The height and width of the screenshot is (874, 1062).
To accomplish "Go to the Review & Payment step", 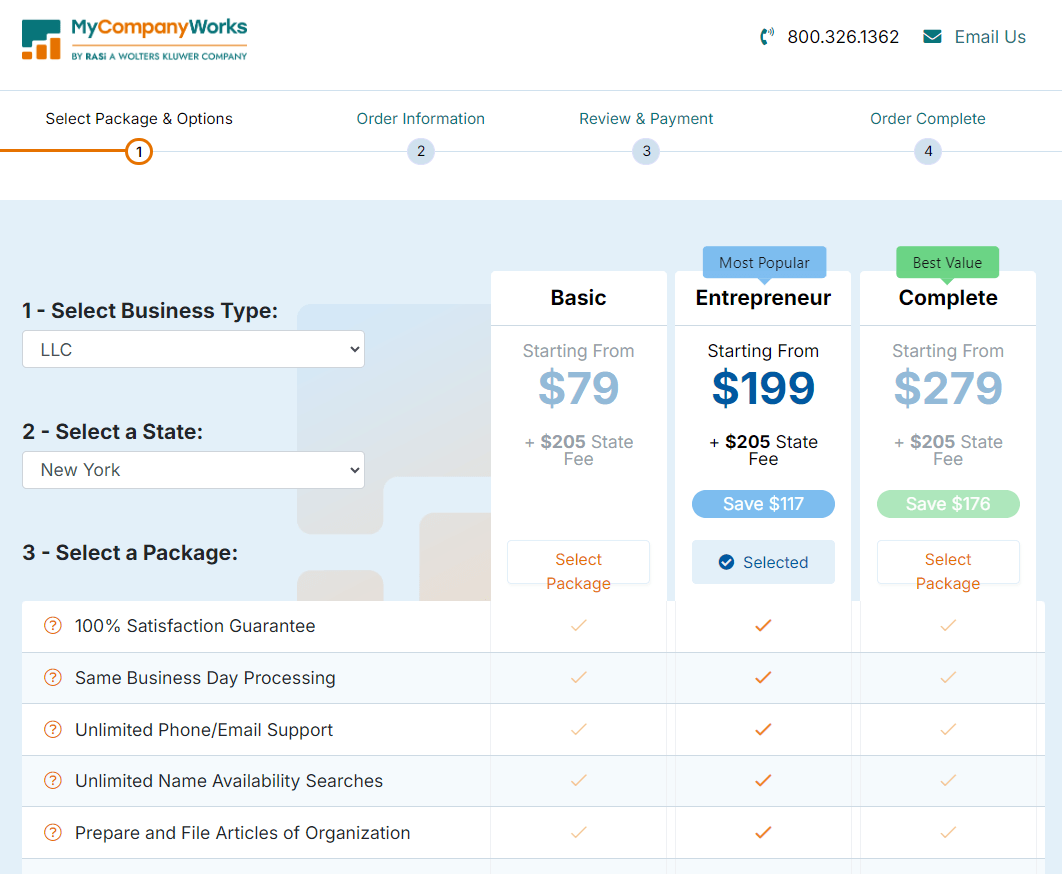I will (646, 118).
